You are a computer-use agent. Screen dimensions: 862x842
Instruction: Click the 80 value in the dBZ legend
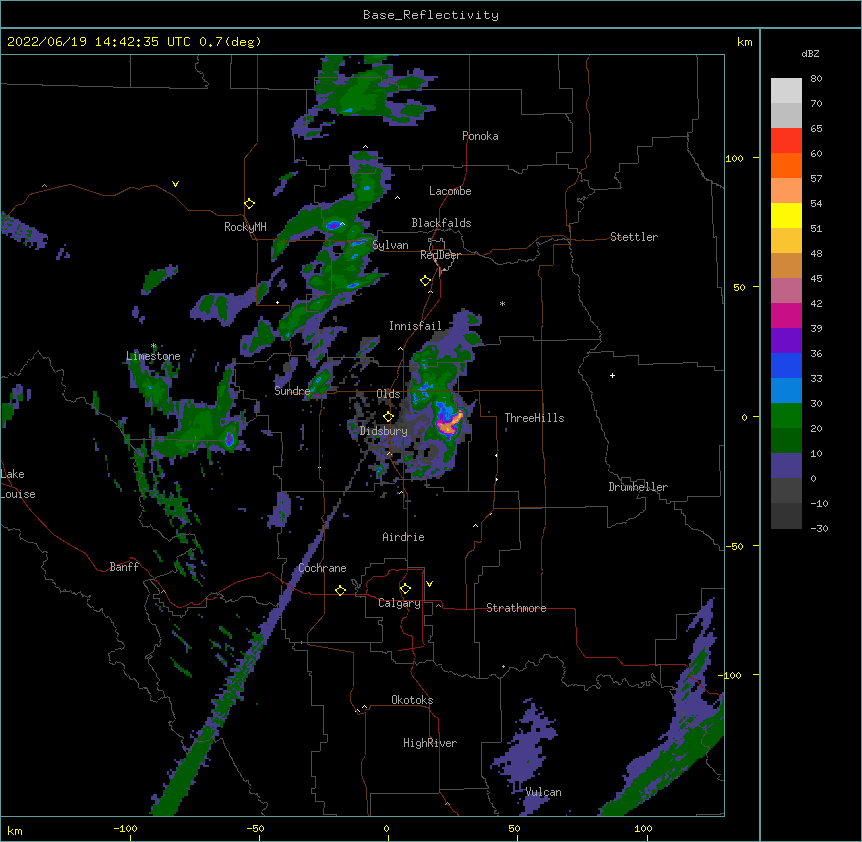pyautogui.click(x=816, y=79)
